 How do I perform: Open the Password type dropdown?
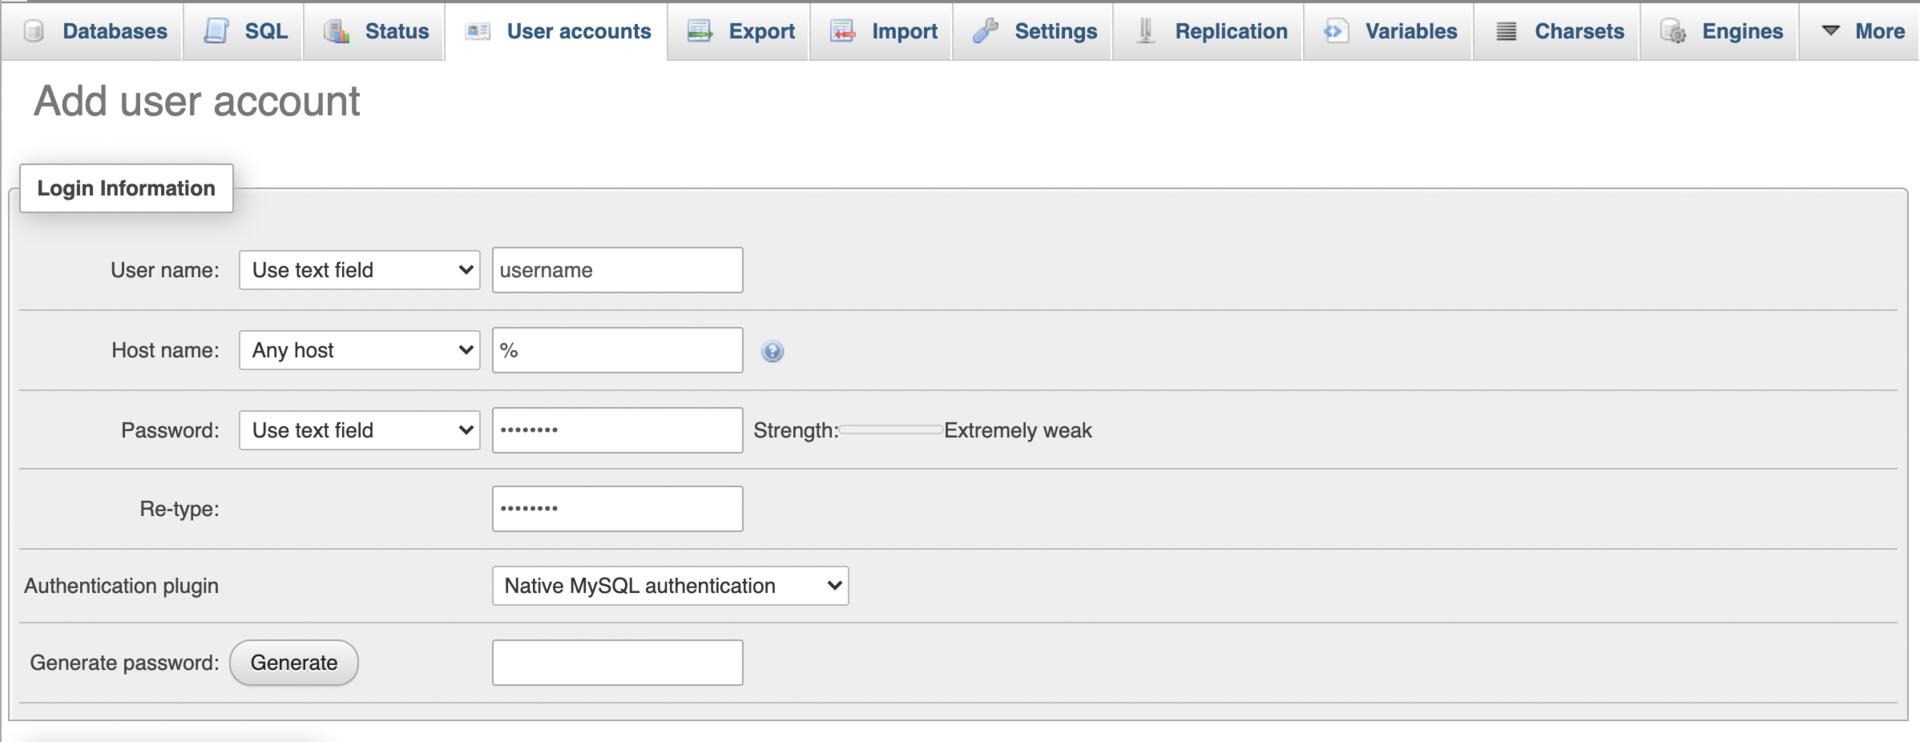coord(359,430)
